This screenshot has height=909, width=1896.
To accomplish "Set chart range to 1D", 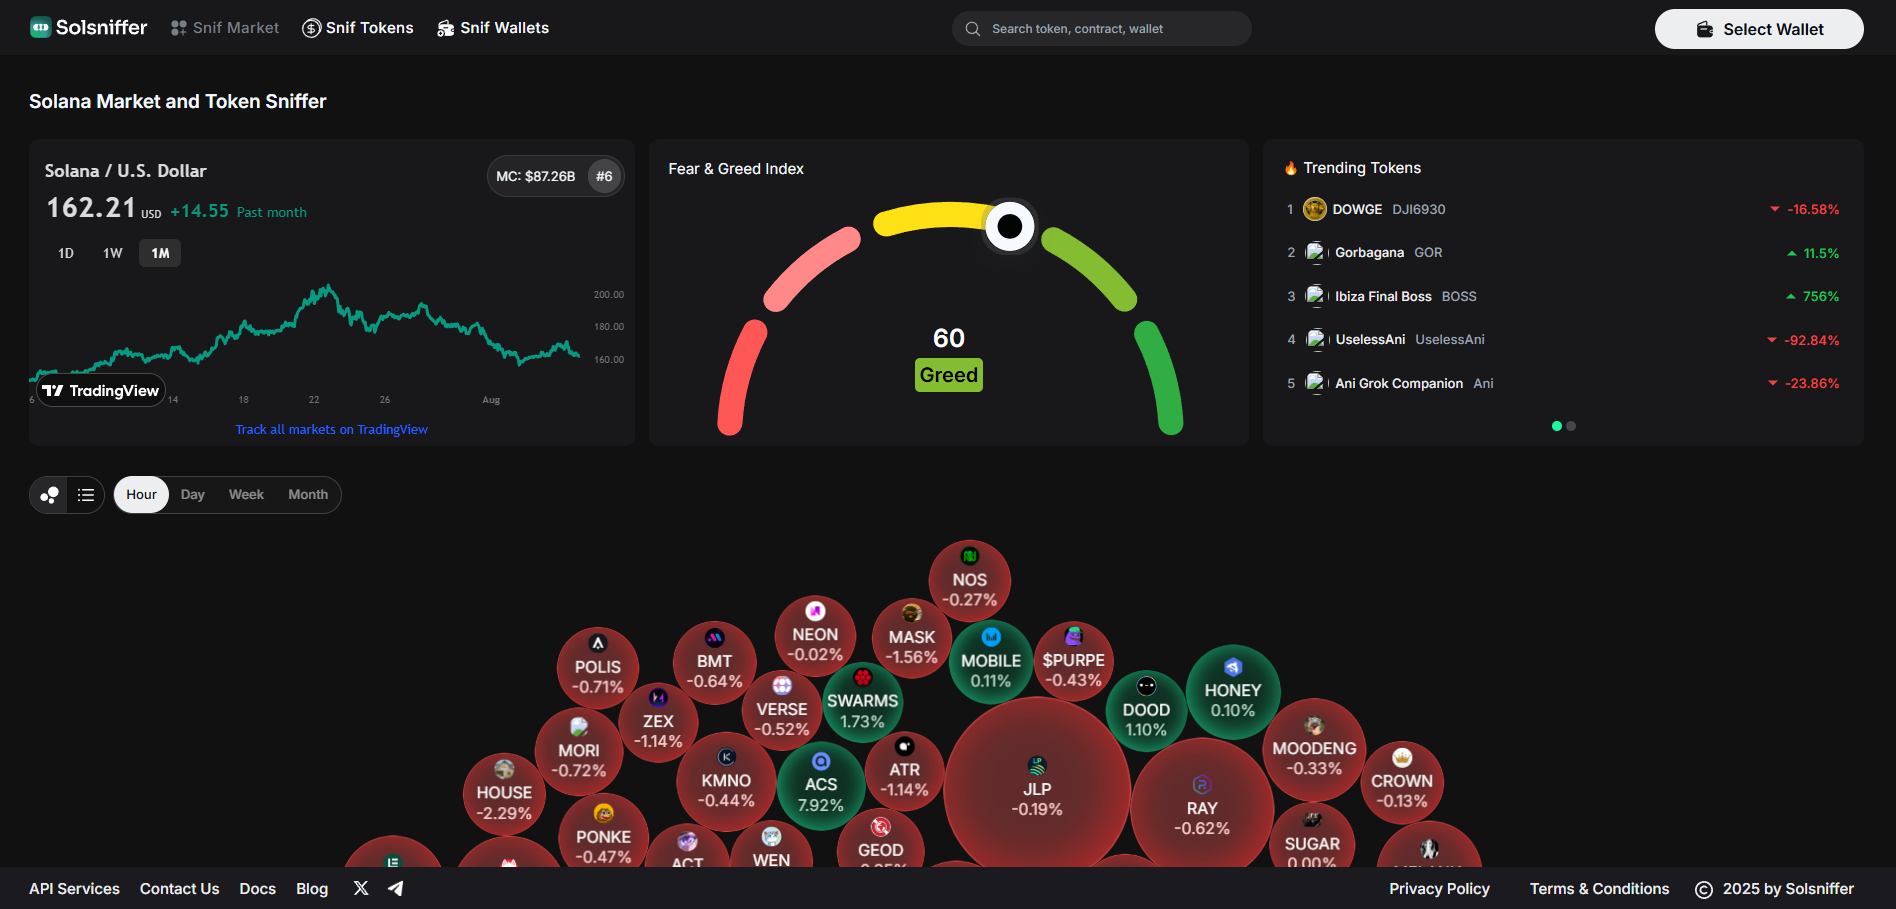I will pos(66,253).
